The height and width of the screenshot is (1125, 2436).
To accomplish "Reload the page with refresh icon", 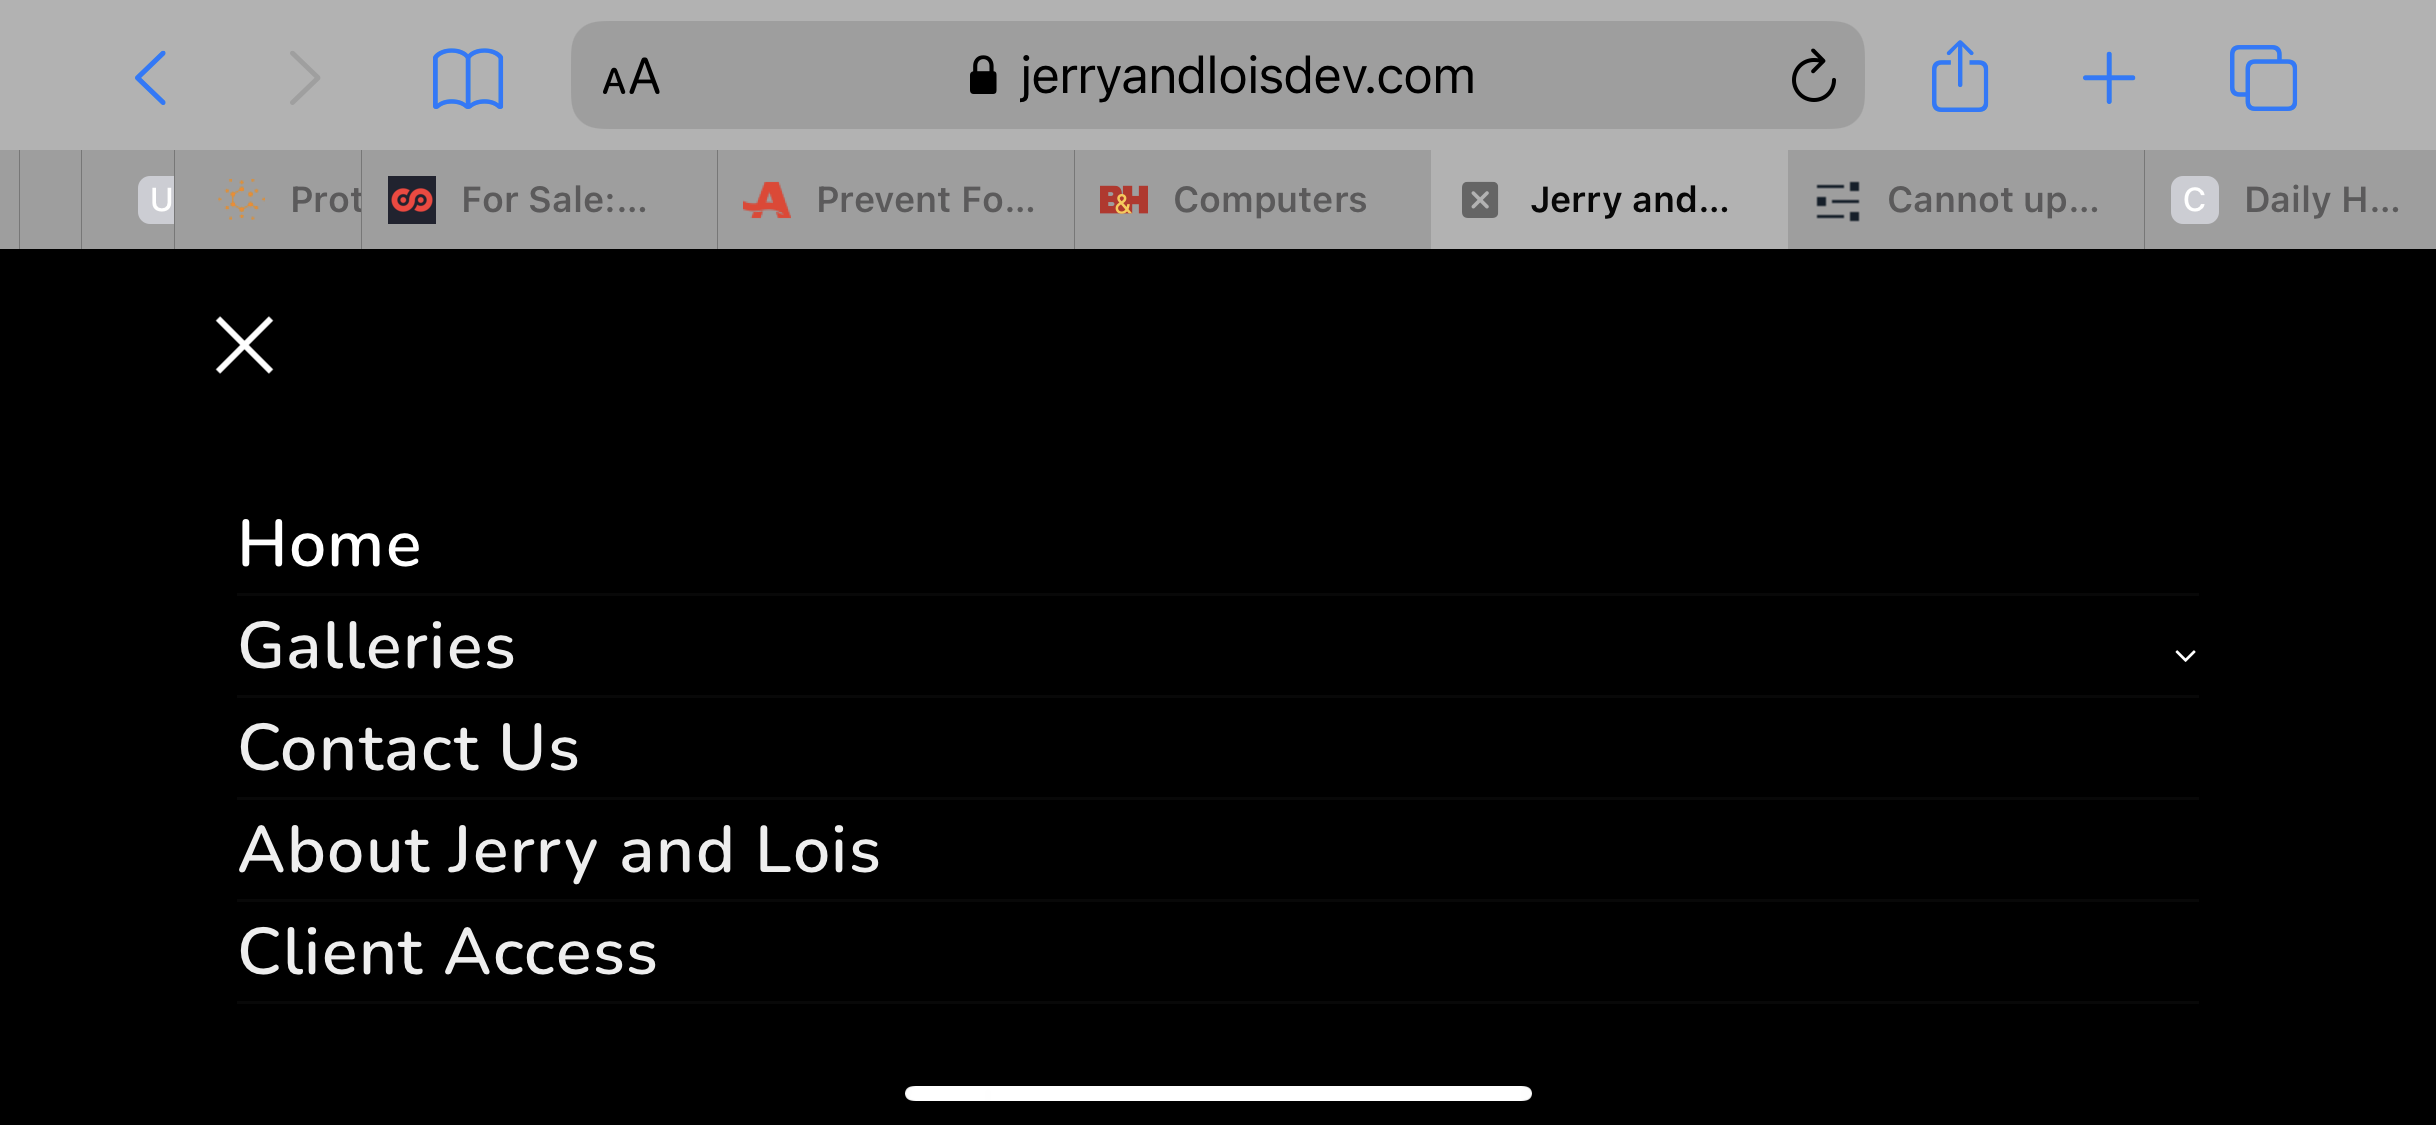I will (1812, 77).
